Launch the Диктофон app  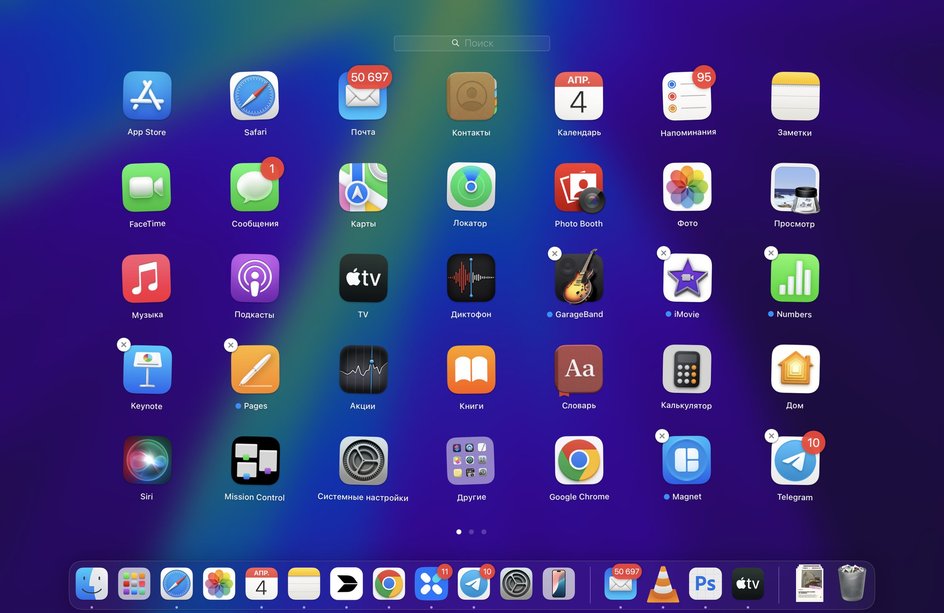(x=471, y=278)
